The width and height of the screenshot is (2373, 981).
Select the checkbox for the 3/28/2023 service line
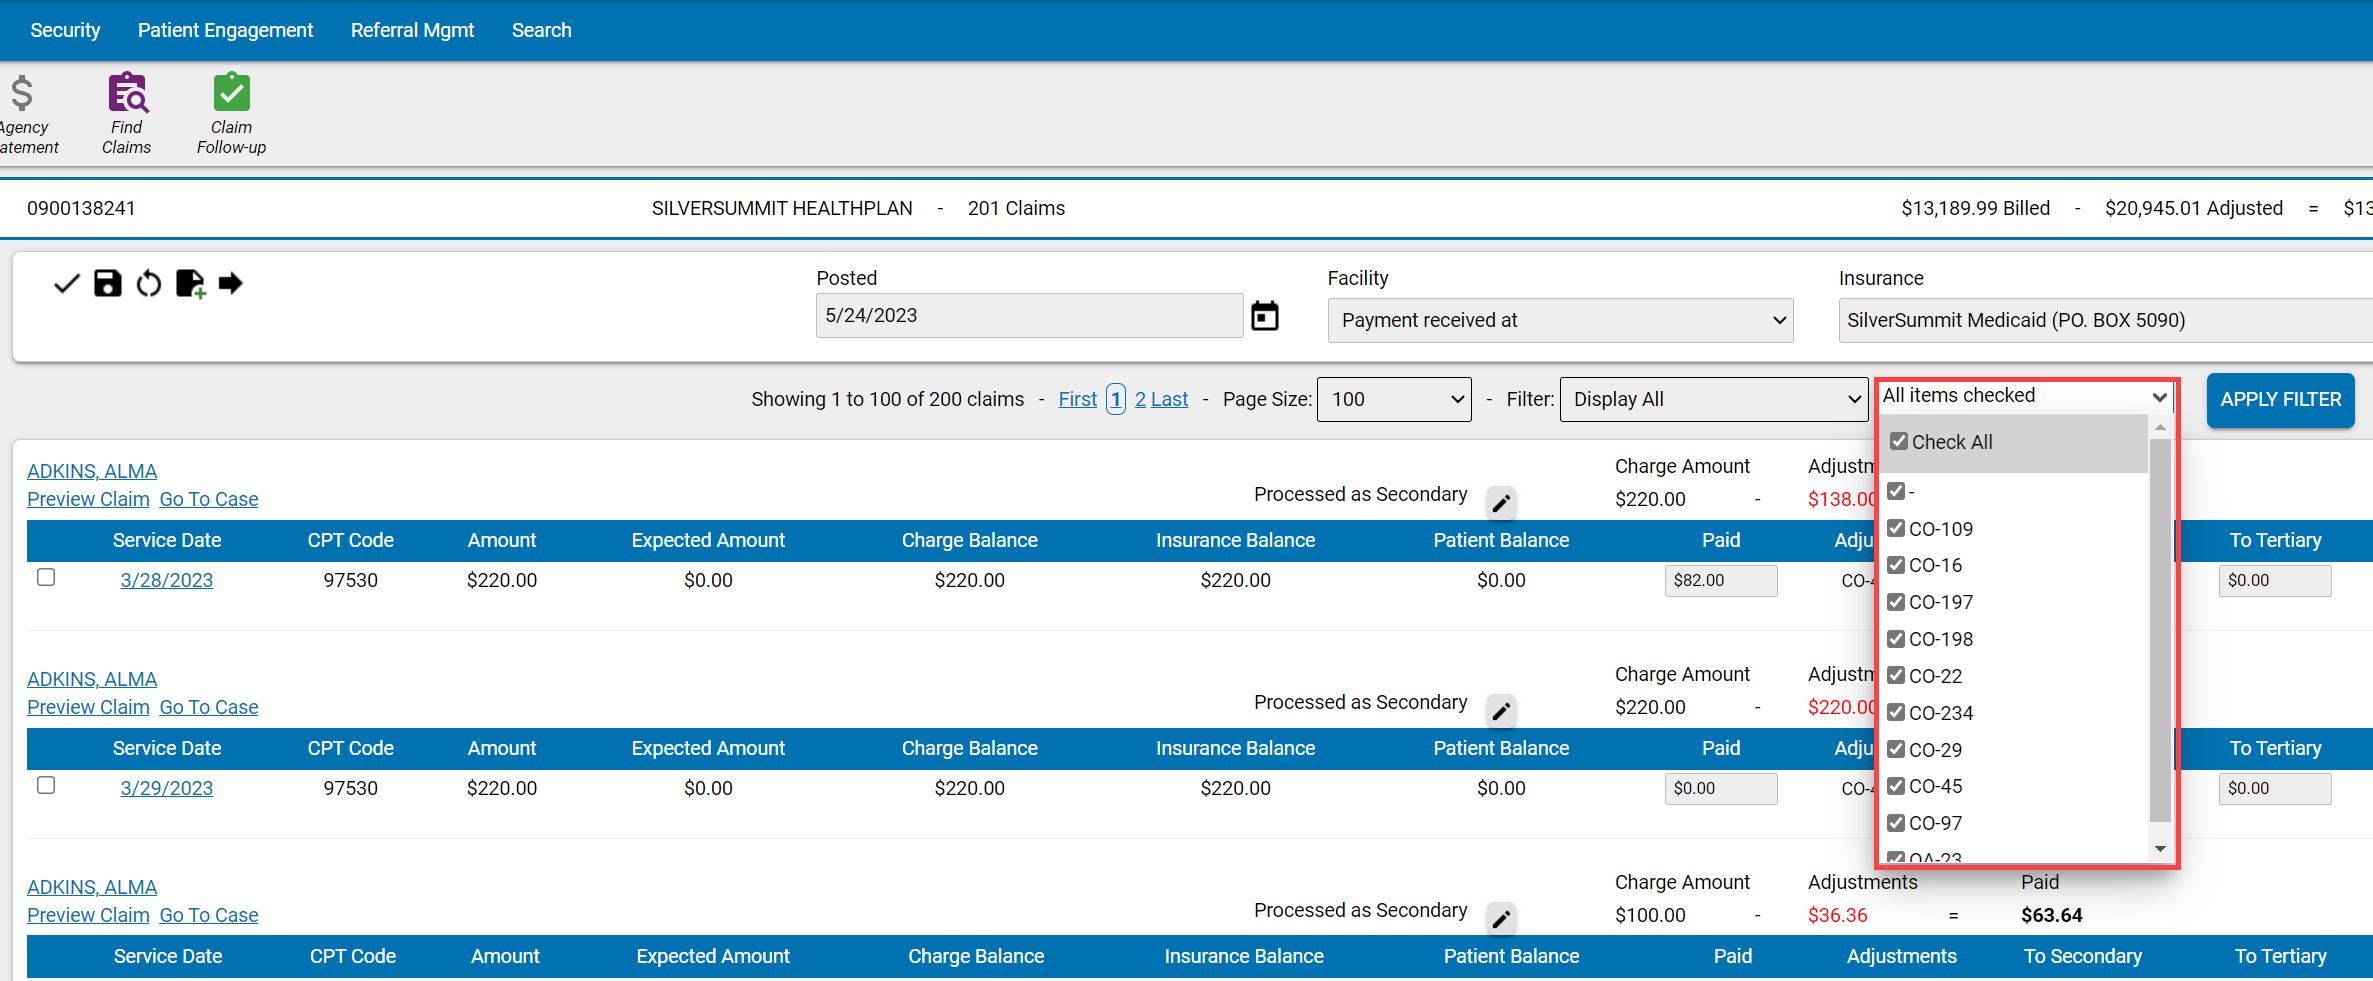coord(46,577)
